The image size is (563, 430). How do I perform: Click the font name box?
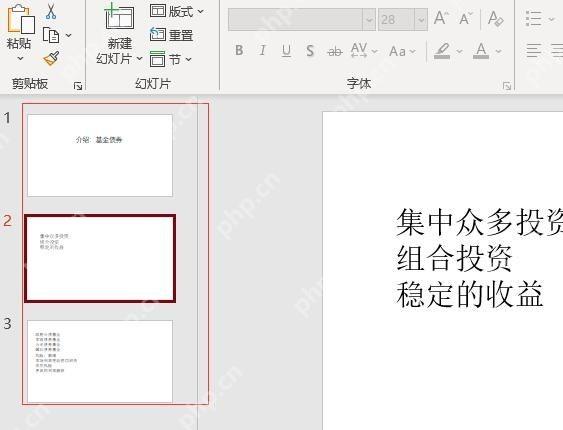[x=295, y=19]
